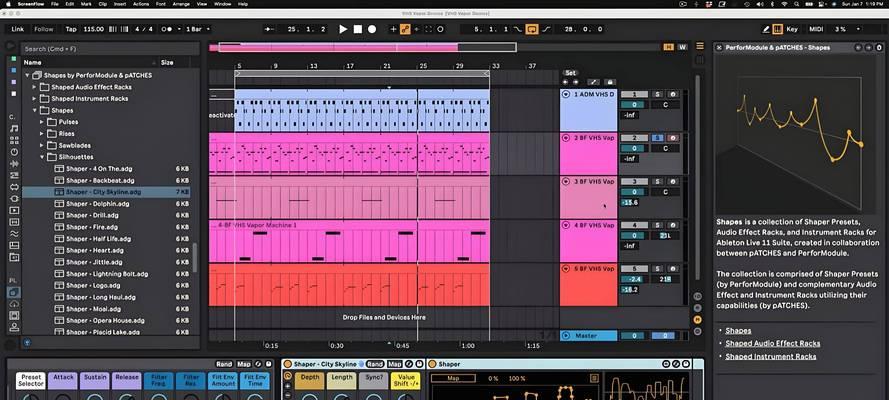Solo track 1 ADM VHS D

point(657,94)
